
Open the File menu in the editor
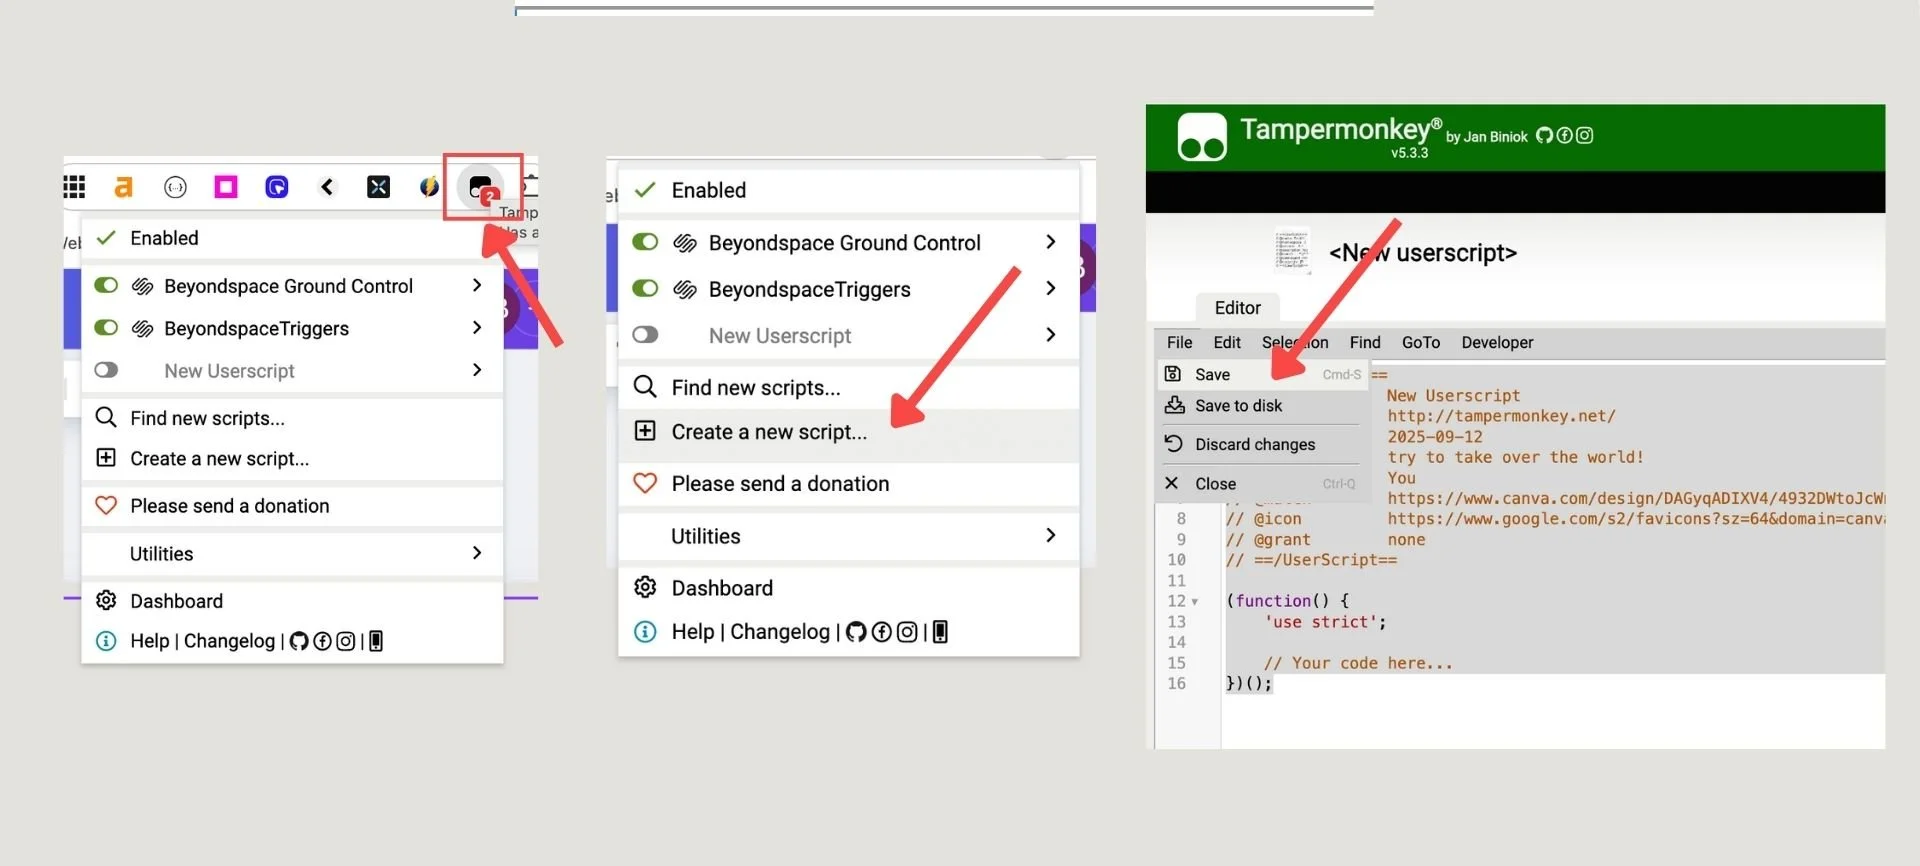(1180, 342)
